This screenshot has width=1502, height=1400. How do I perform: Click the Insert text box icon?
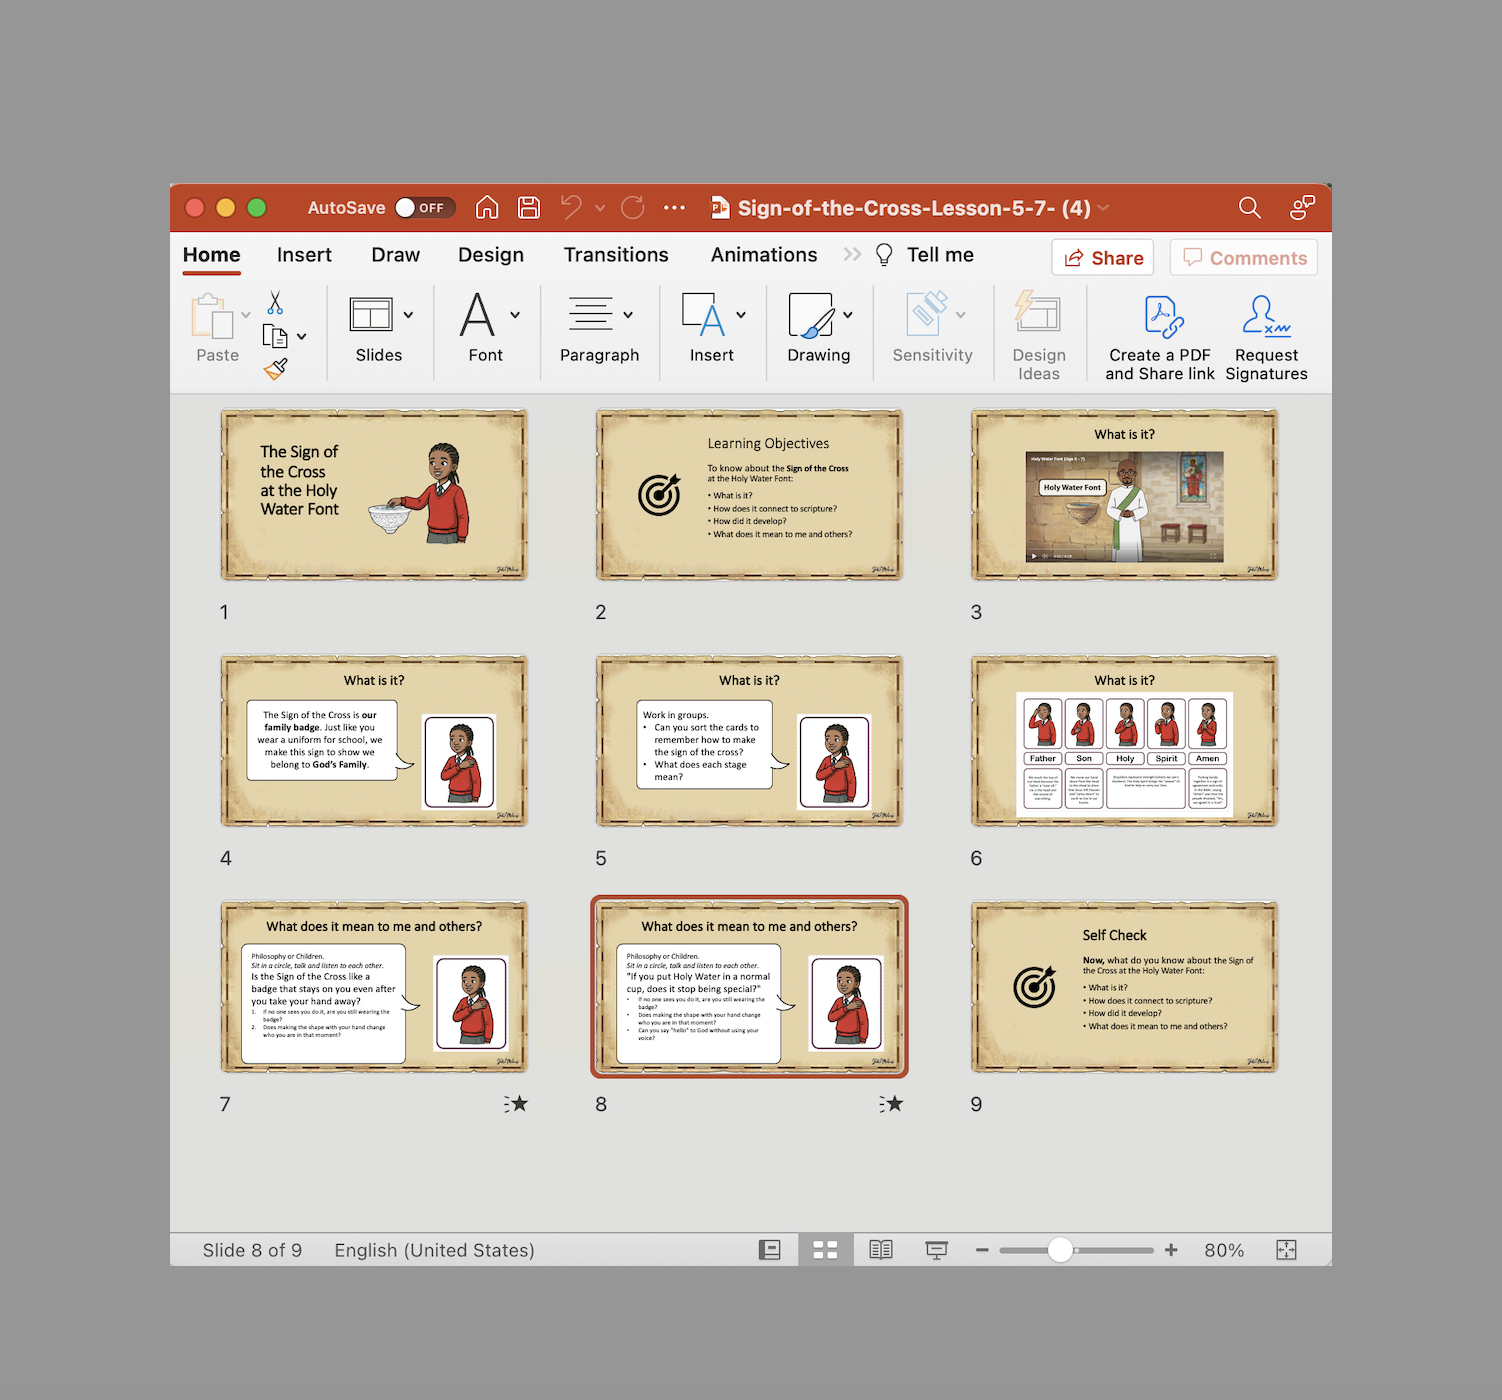pos(703,314)
